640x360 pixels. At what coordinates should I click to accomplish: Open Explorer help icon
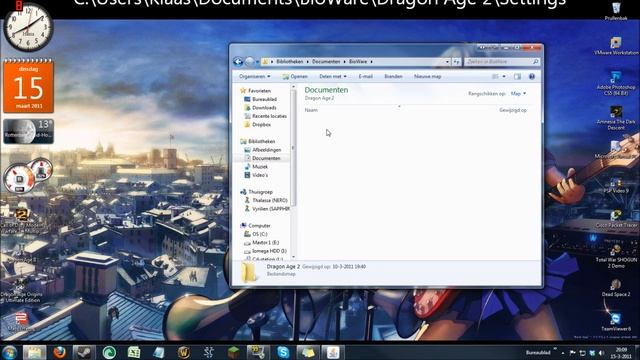coord(531,77)
